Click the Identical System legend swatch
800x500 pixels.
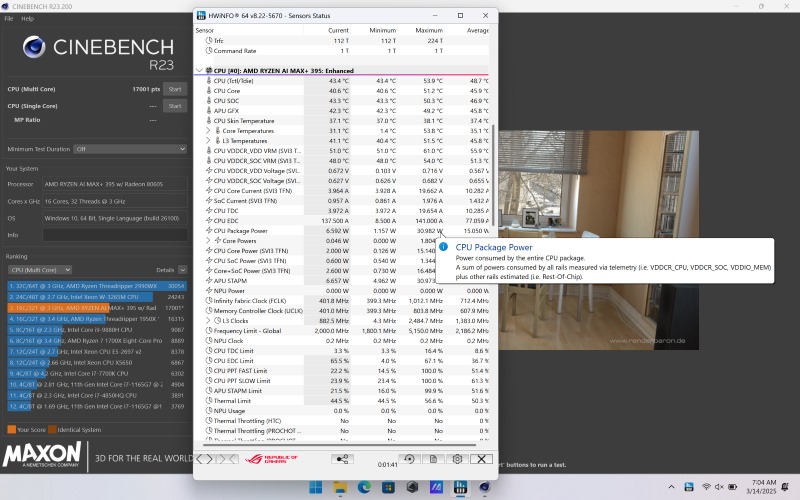52,430
